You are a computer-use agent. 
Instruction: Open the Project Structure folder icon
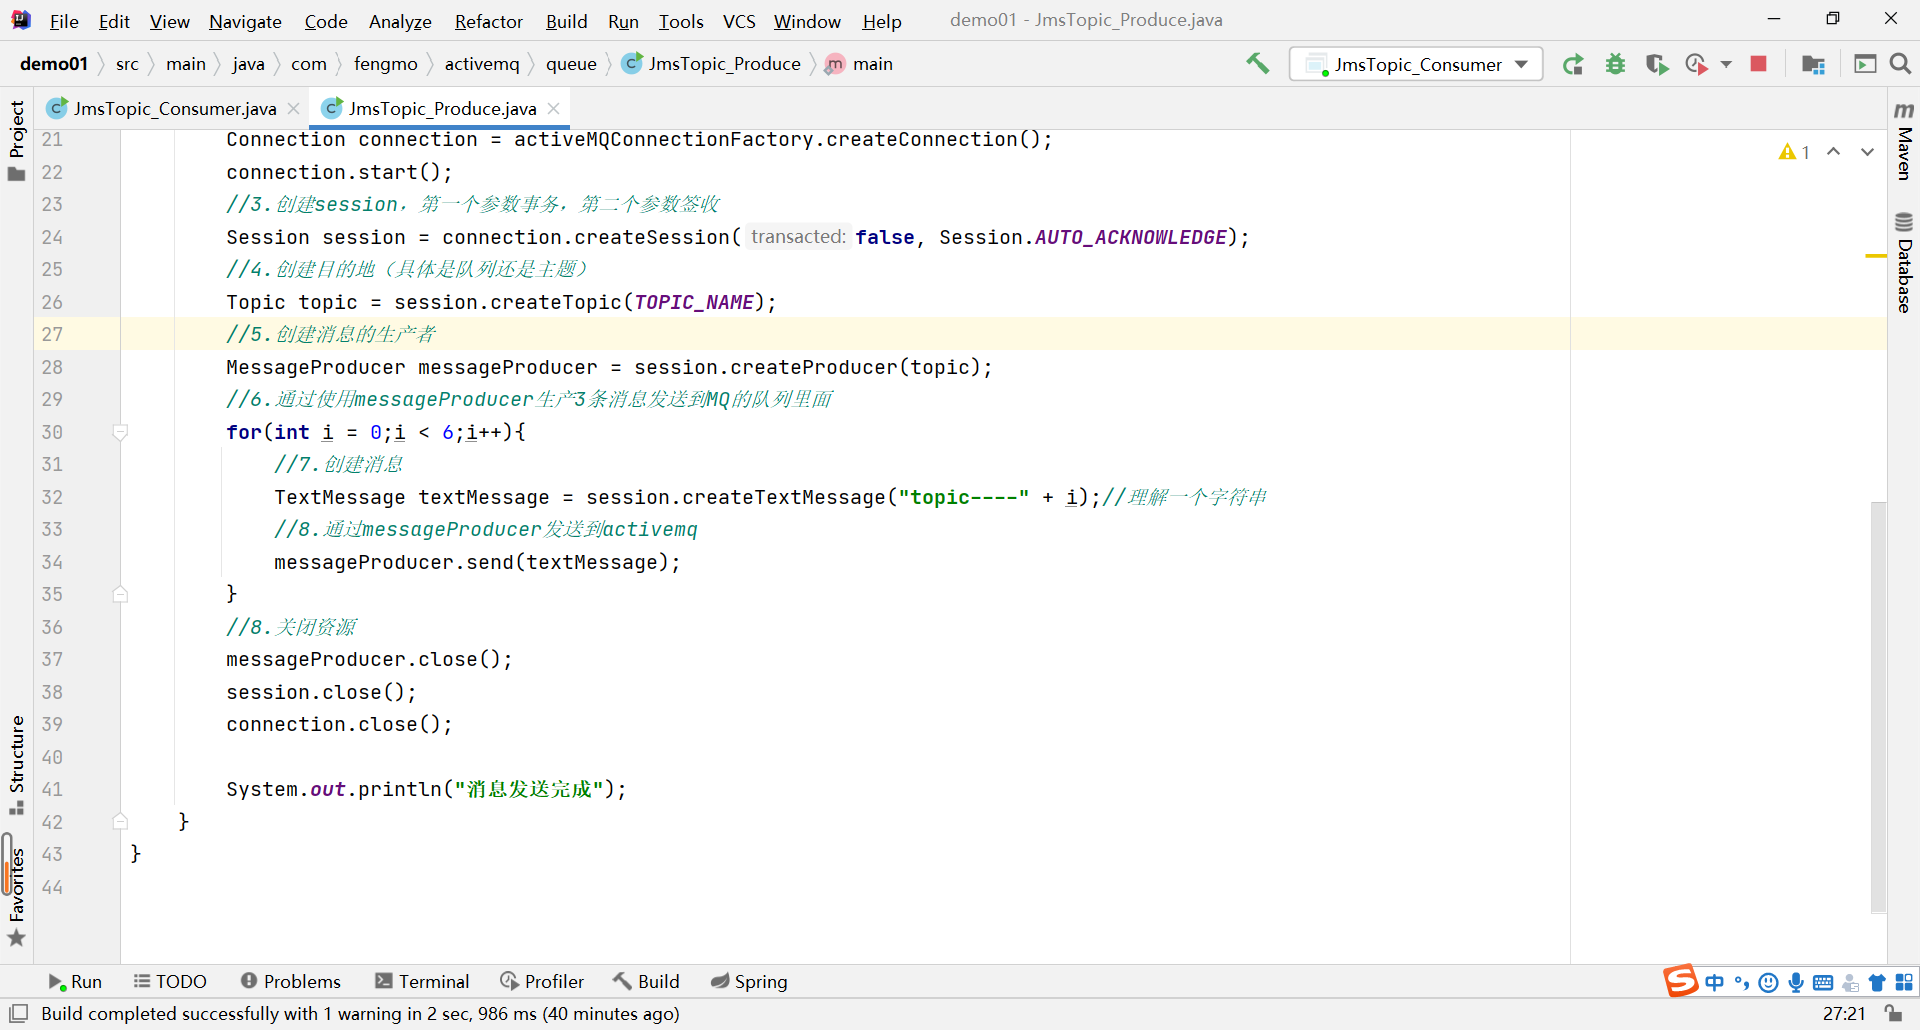pyautogui.click(x=1813, y=64)
